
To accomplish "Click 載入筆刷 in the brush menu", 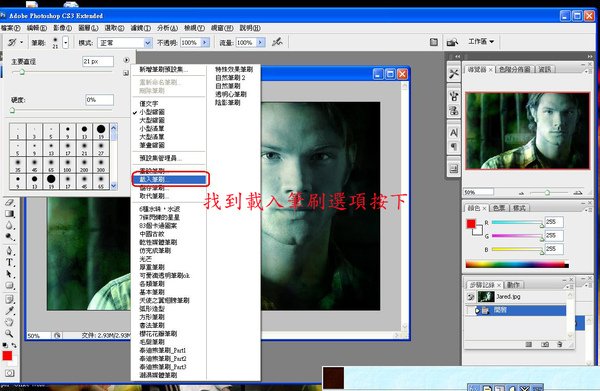I will (x=170, y=179).
